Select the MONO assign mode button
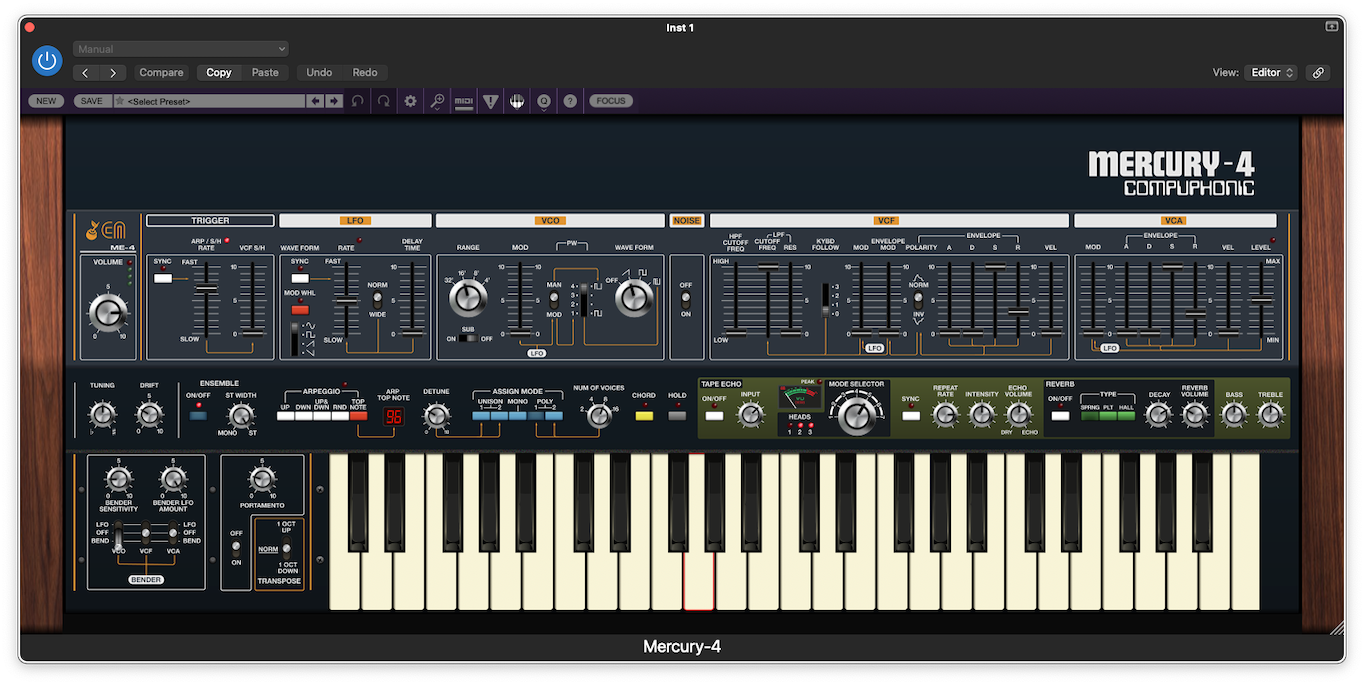Image resolution: width=1364 pixels, height=685 pixels. point(517,416)
